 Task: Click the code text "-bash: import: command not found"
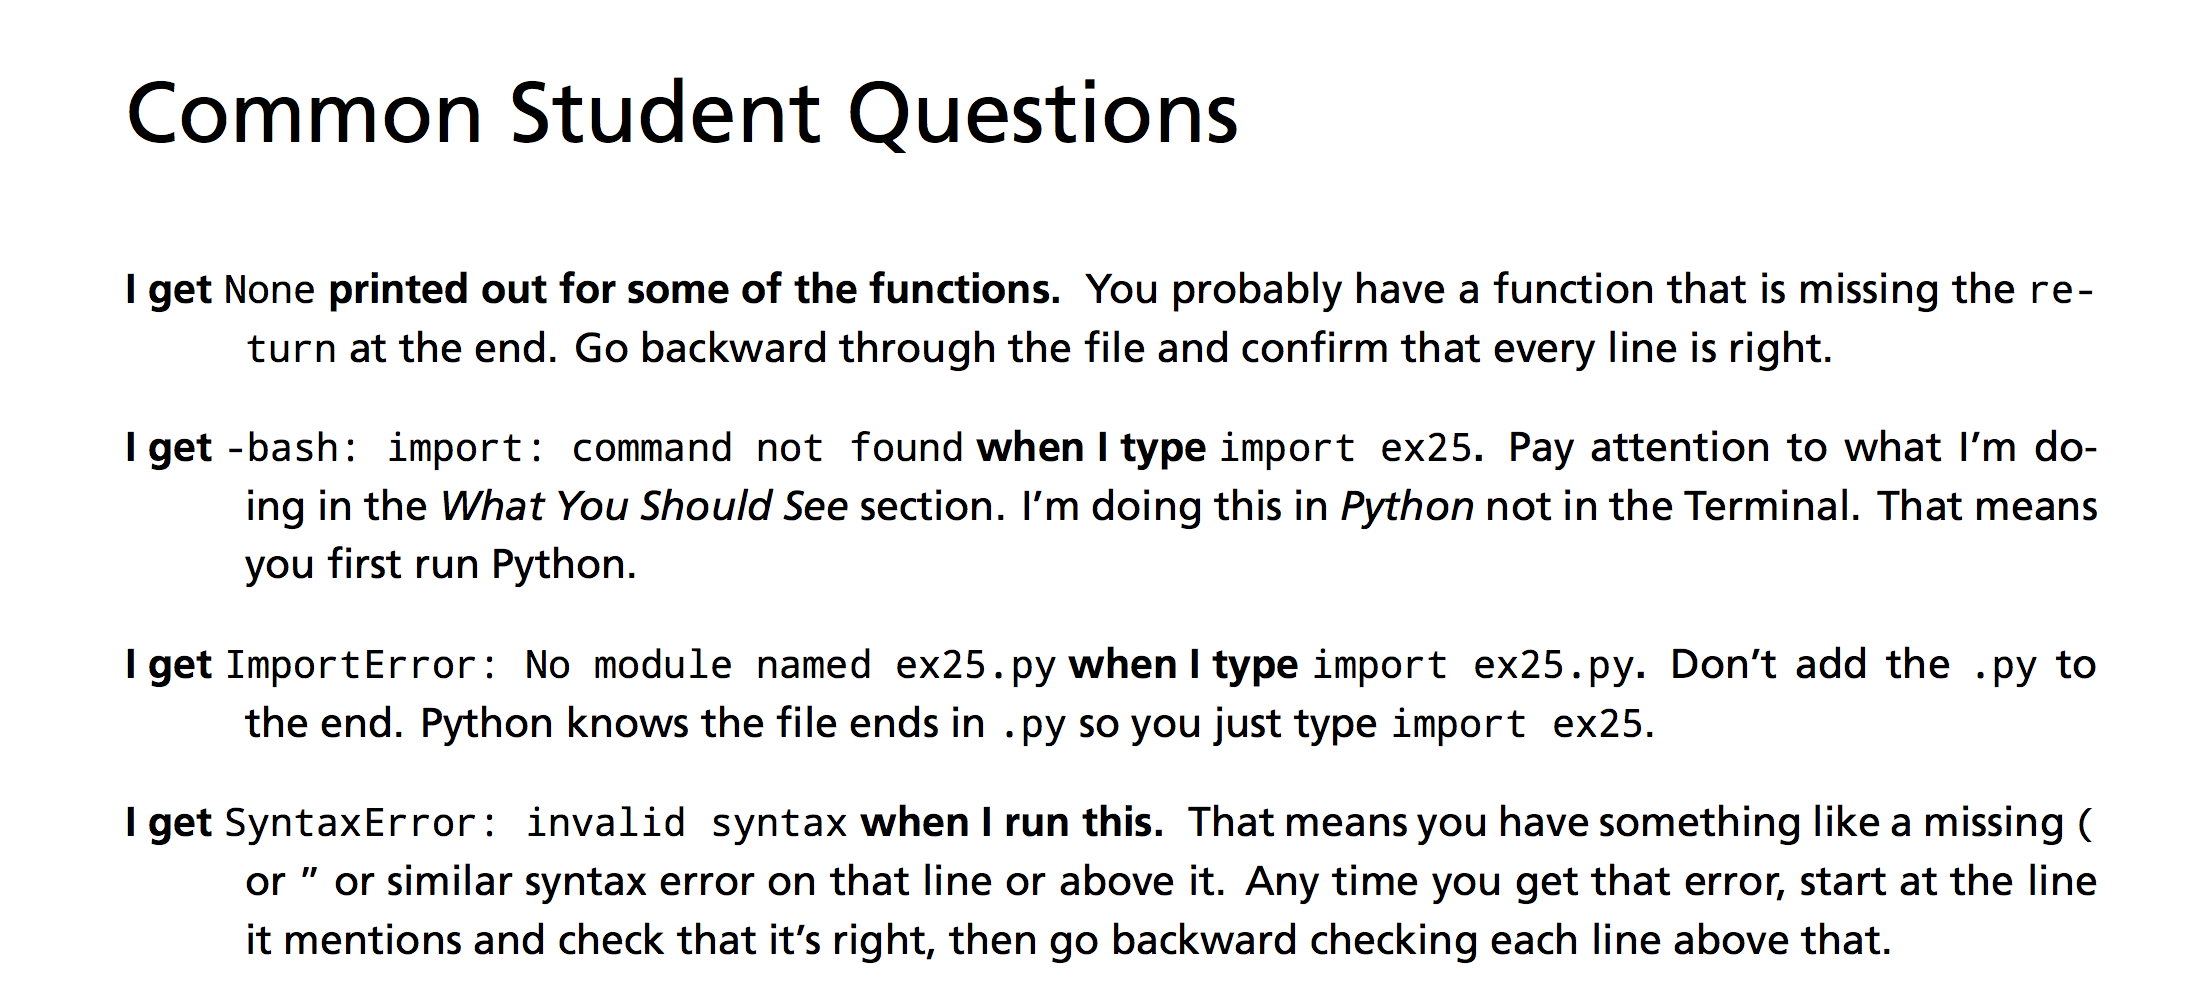point(595,448)
